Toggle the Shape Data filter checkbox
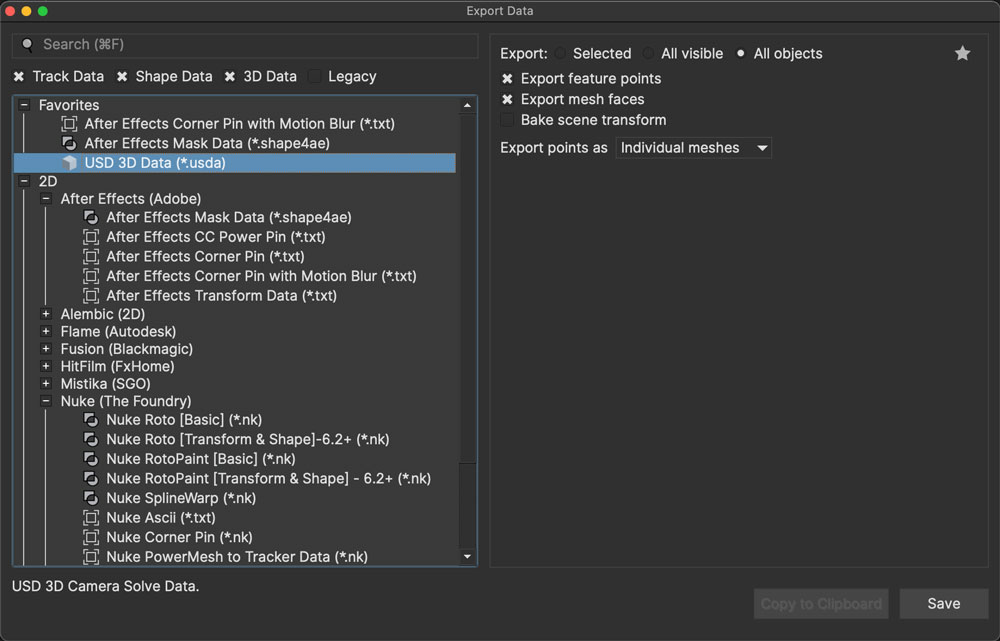 pos(122,77)
